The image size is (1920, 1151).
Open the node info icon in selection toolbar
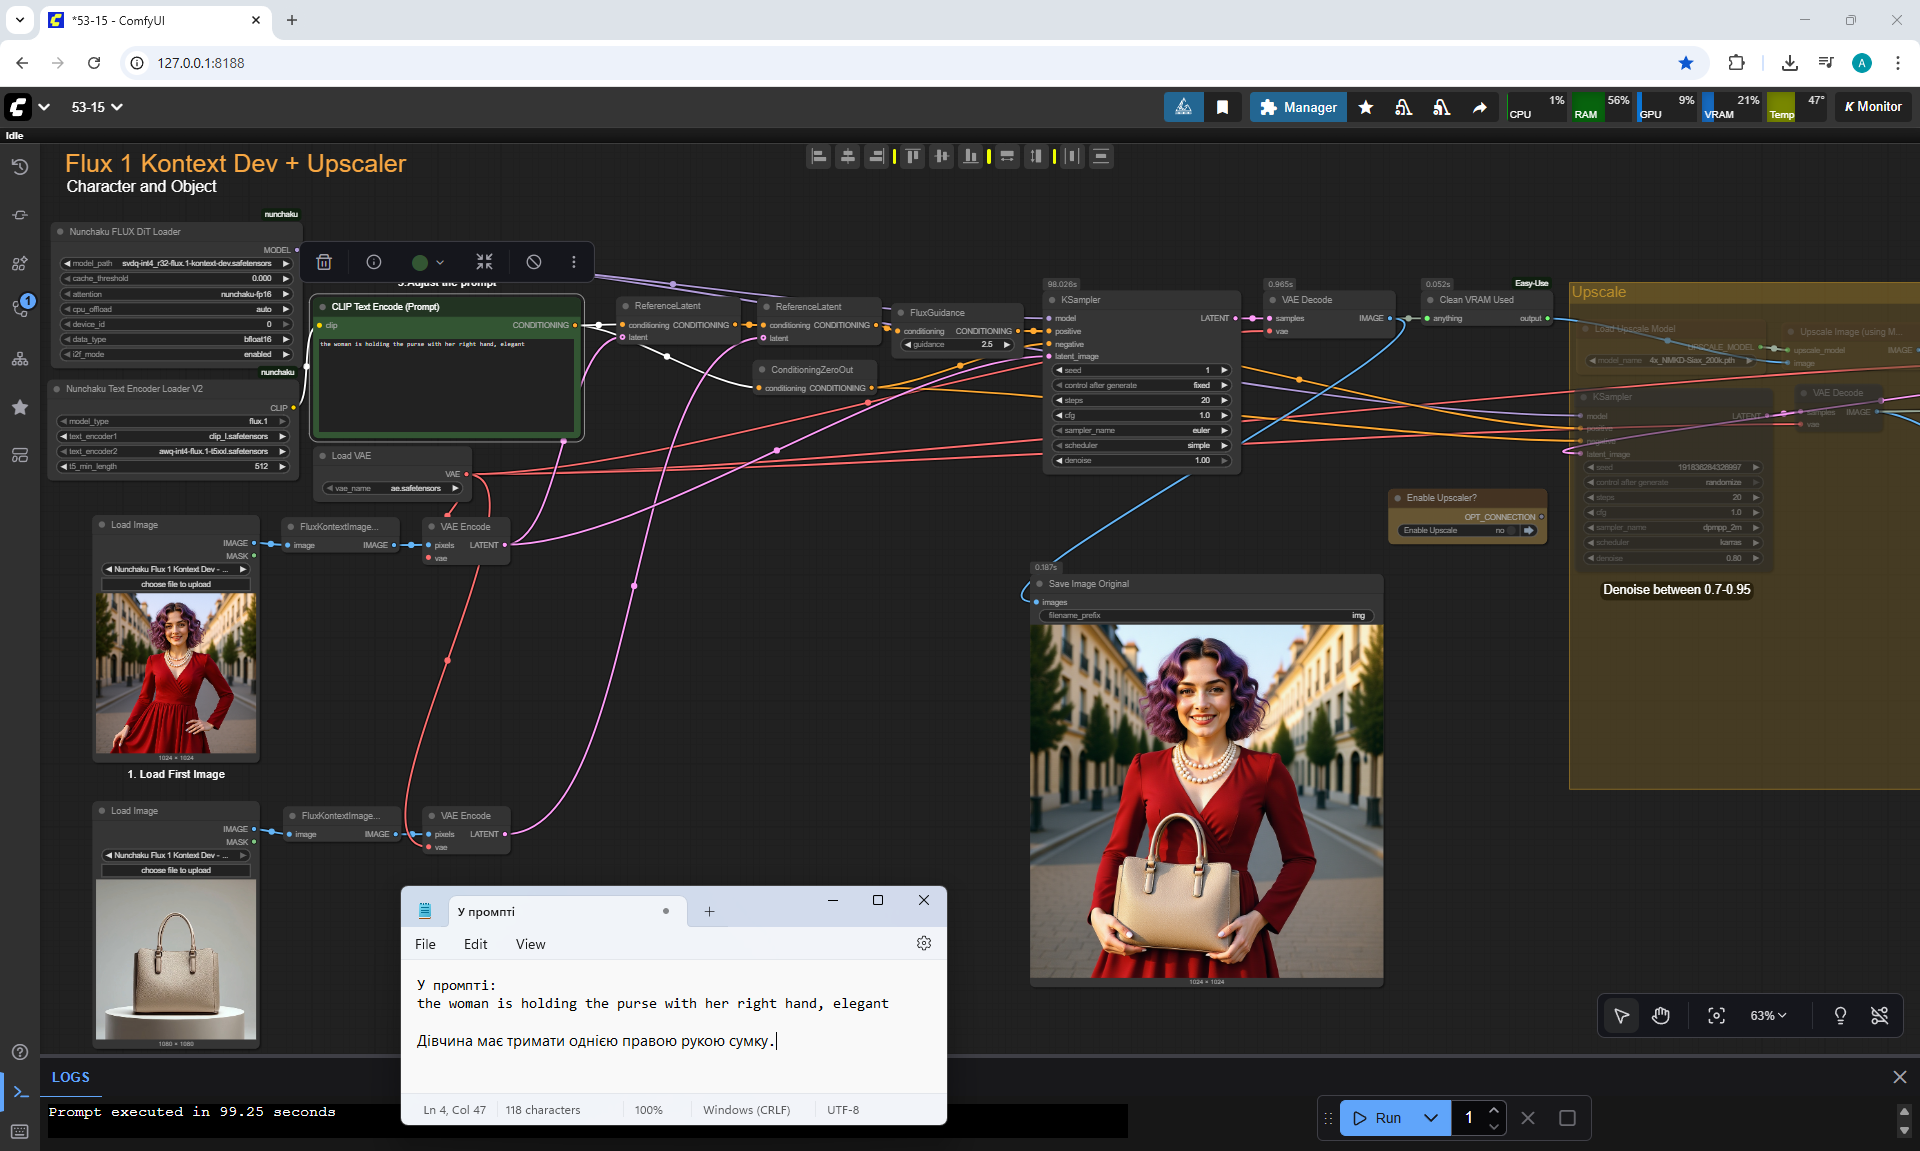[374, 262]
